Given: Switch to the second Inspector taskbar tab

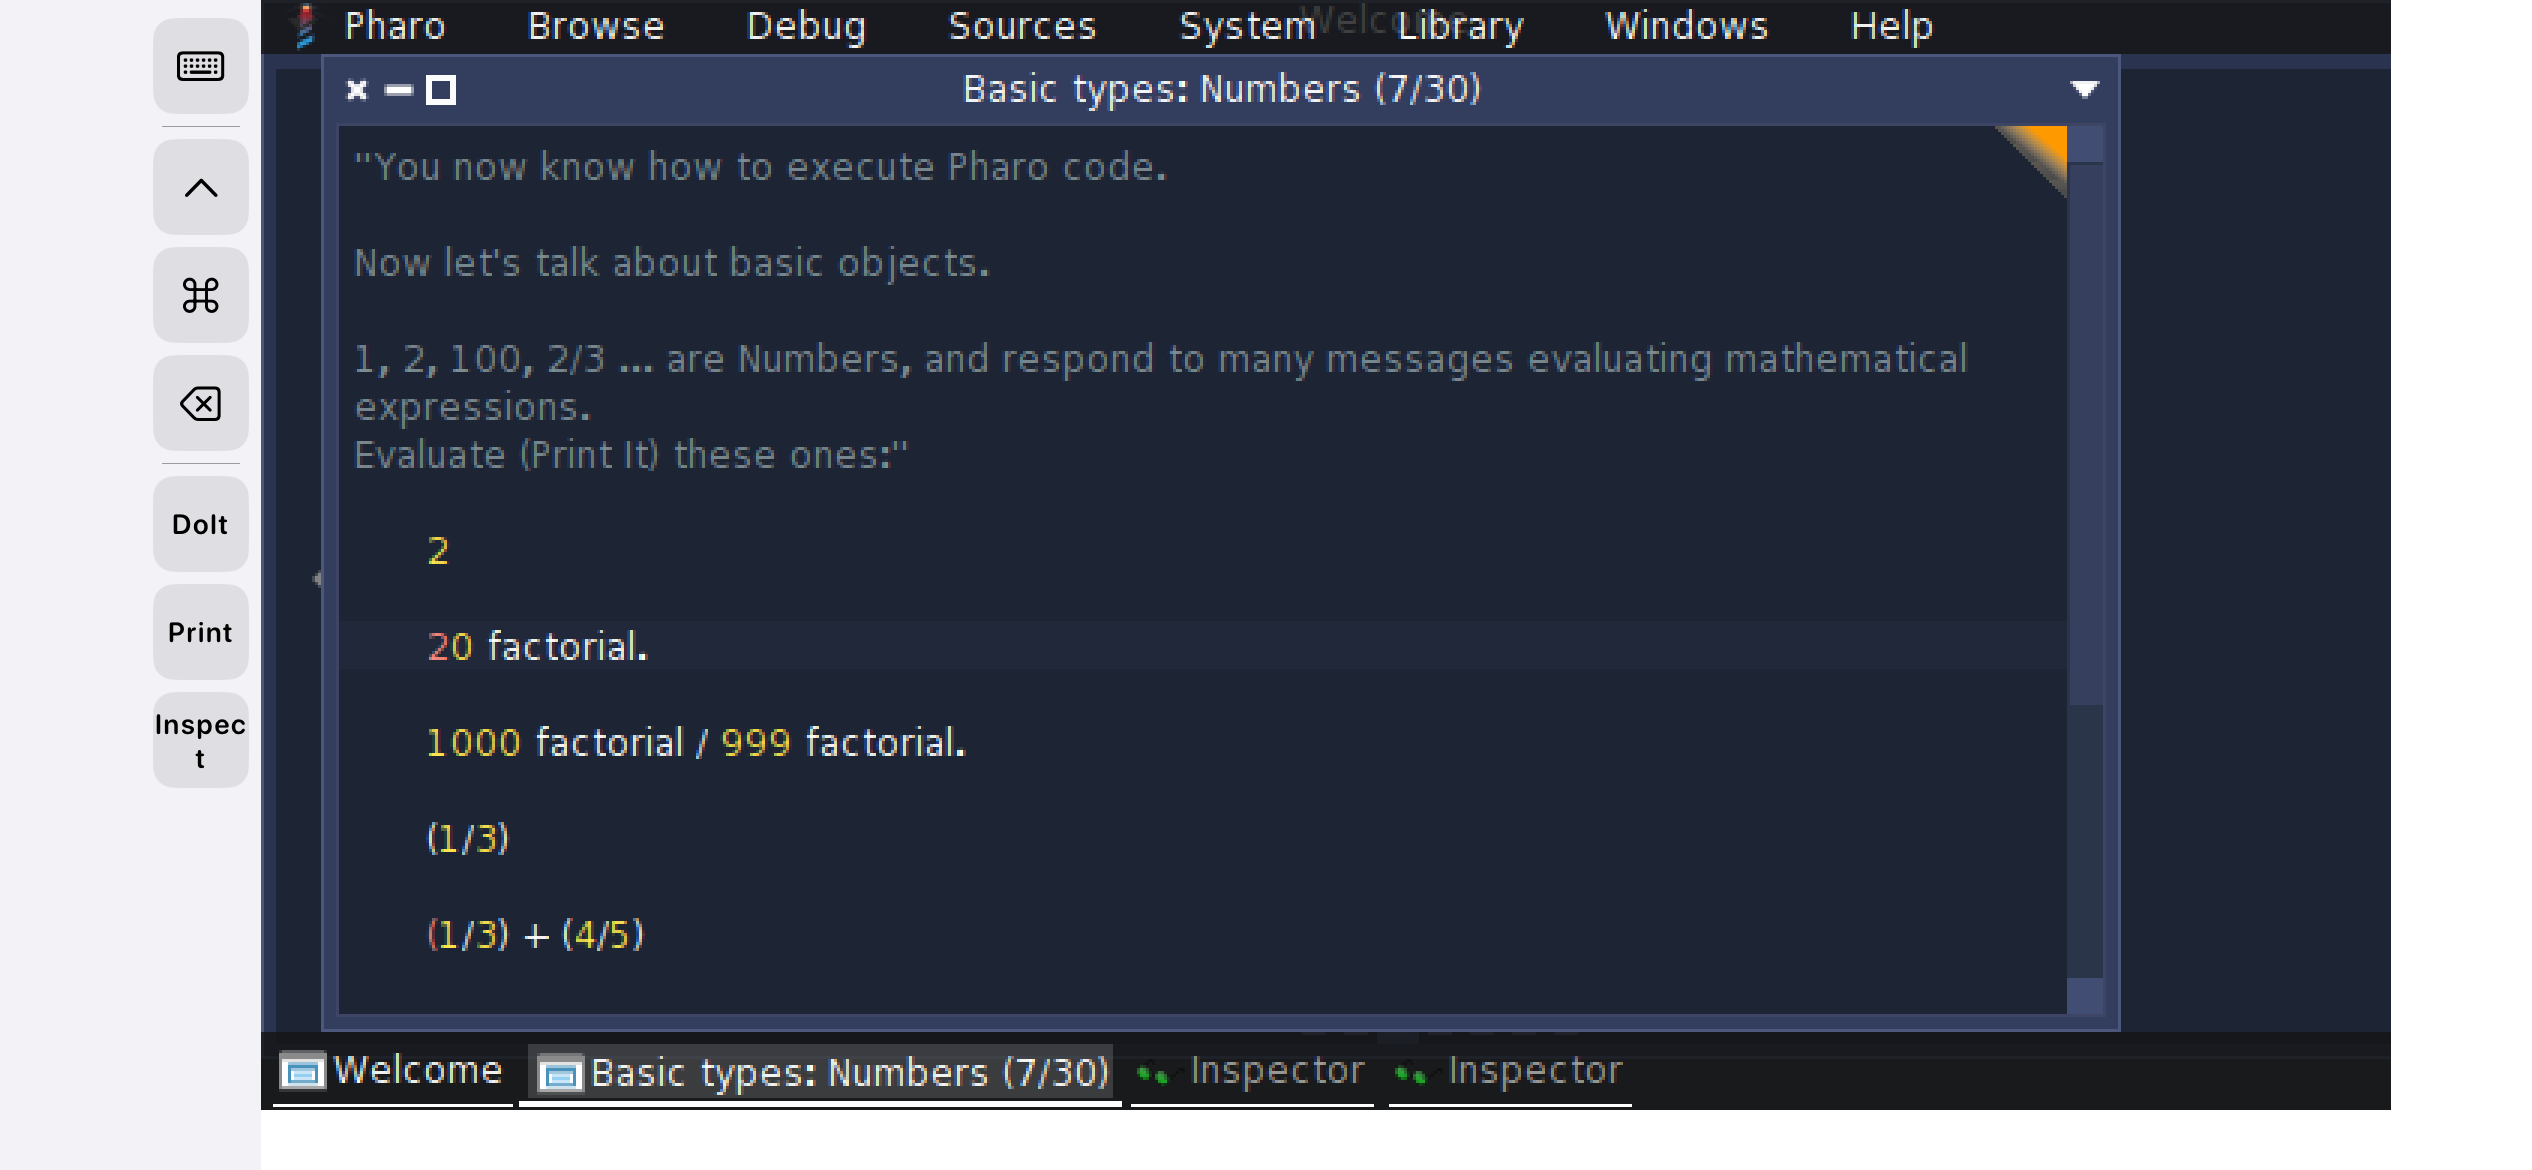Looking at the screenshot, I should [1510, 1072].
